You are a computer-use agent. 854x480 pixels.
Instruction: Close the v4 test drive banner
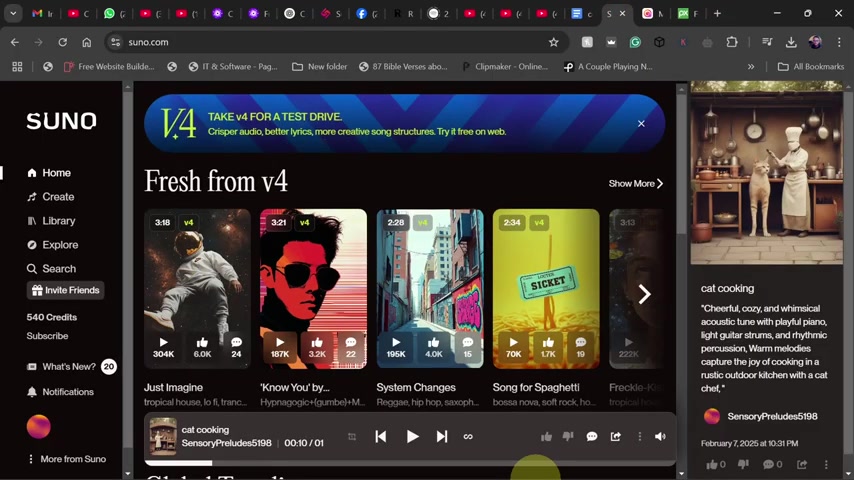[641, 124]
